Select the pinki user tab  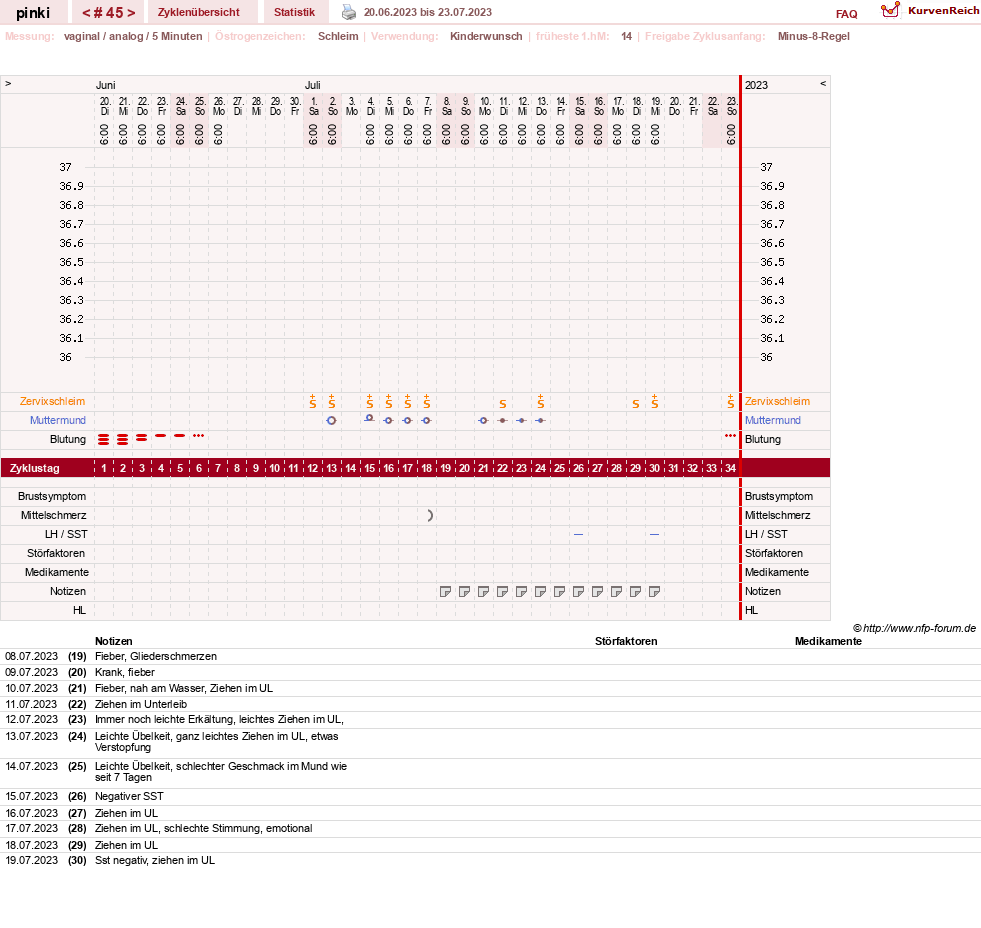click(x=33, y=13)
